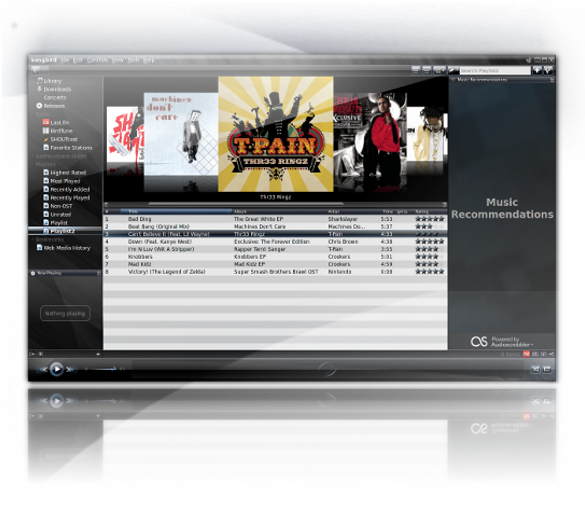Start playback with the Play button
The image size is (585, 505).
pos(57,369)
